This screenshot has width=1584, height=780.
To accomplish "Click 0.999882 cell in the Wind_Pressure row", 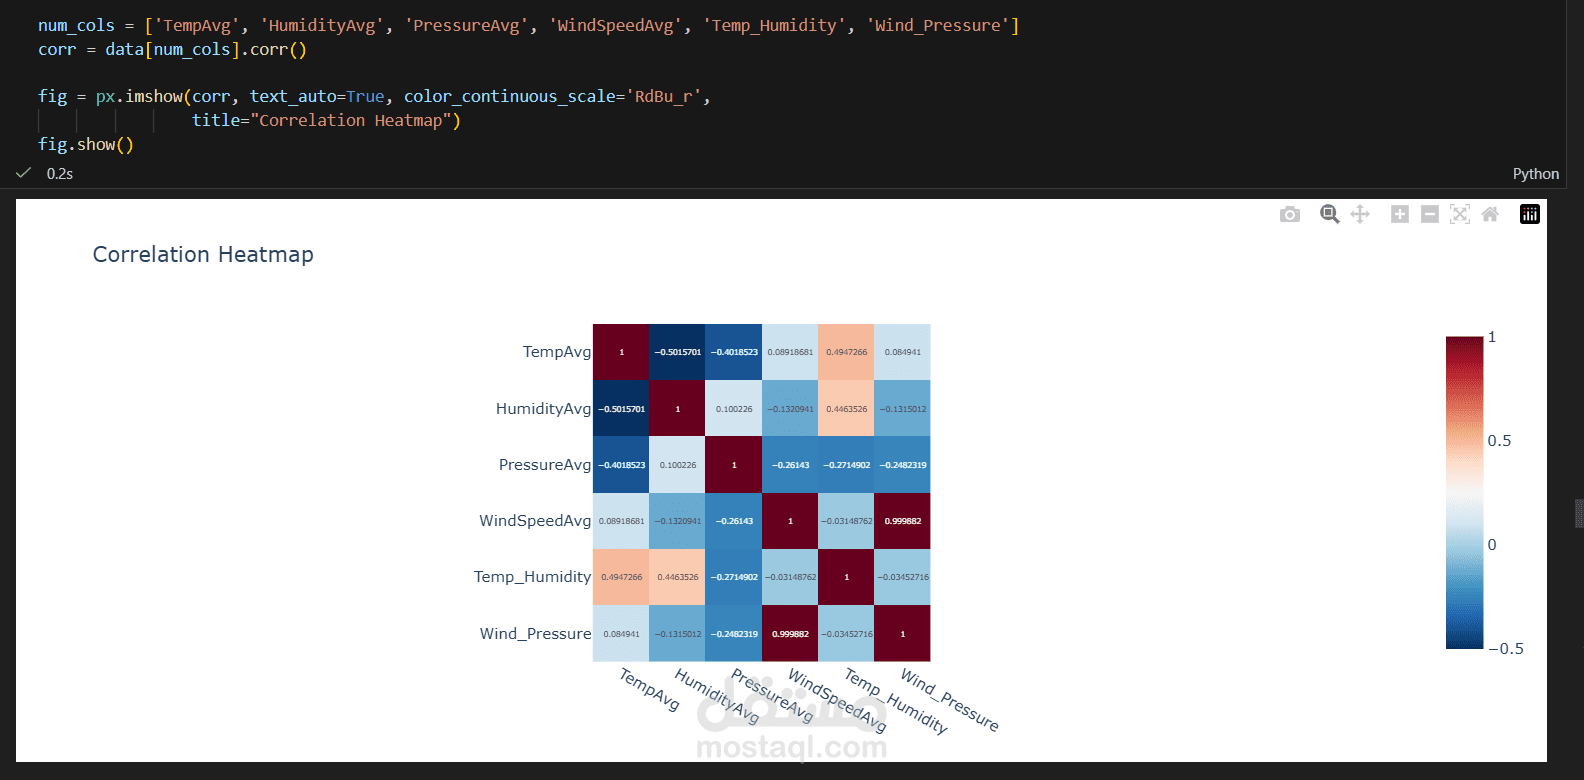I will (790, 633).
